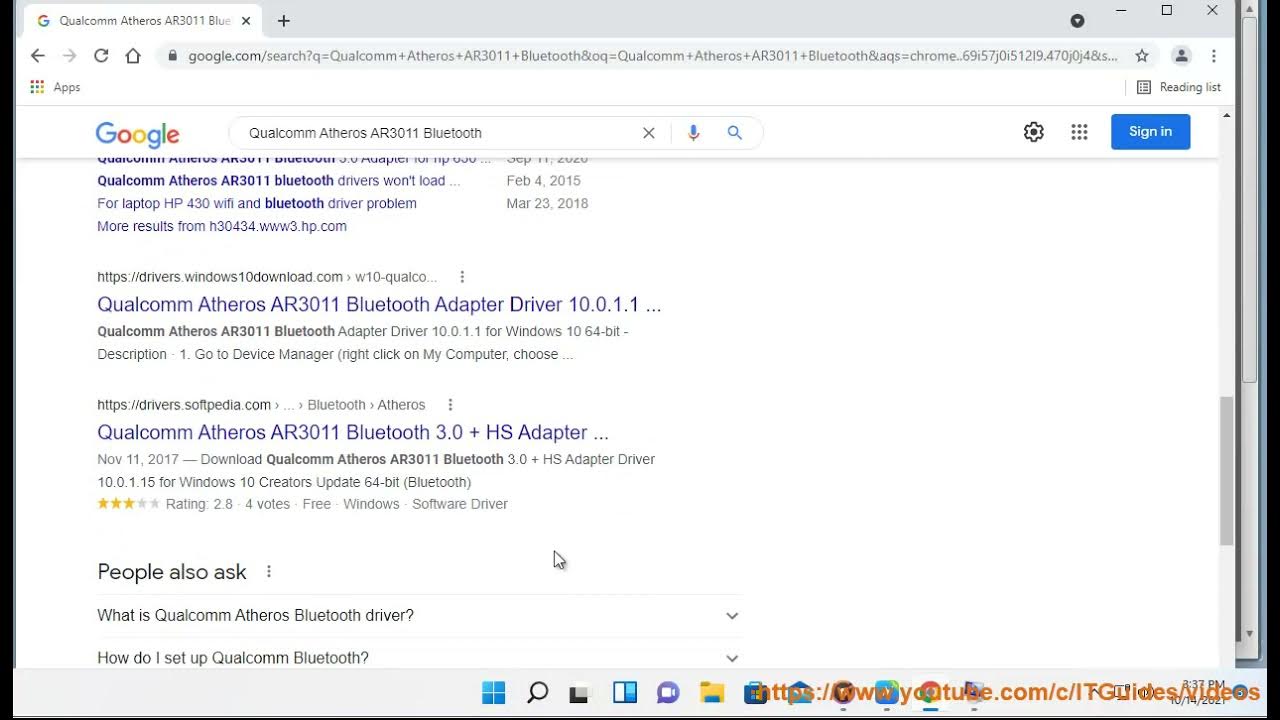Open options for windows10download result
The image size is (1280, 720).
coord(461,277)
